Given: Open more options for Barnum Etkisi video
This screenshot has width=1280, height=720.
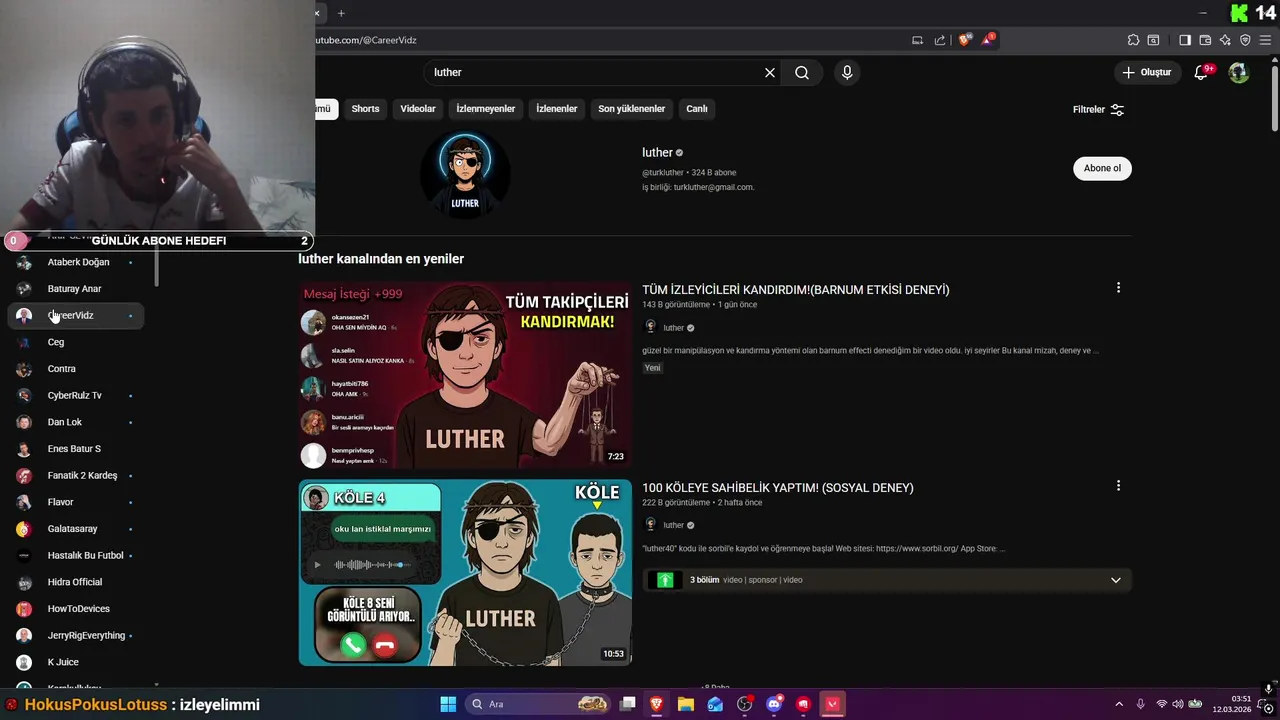Looking at the screenshot, I should click(x=1118, y=288).
